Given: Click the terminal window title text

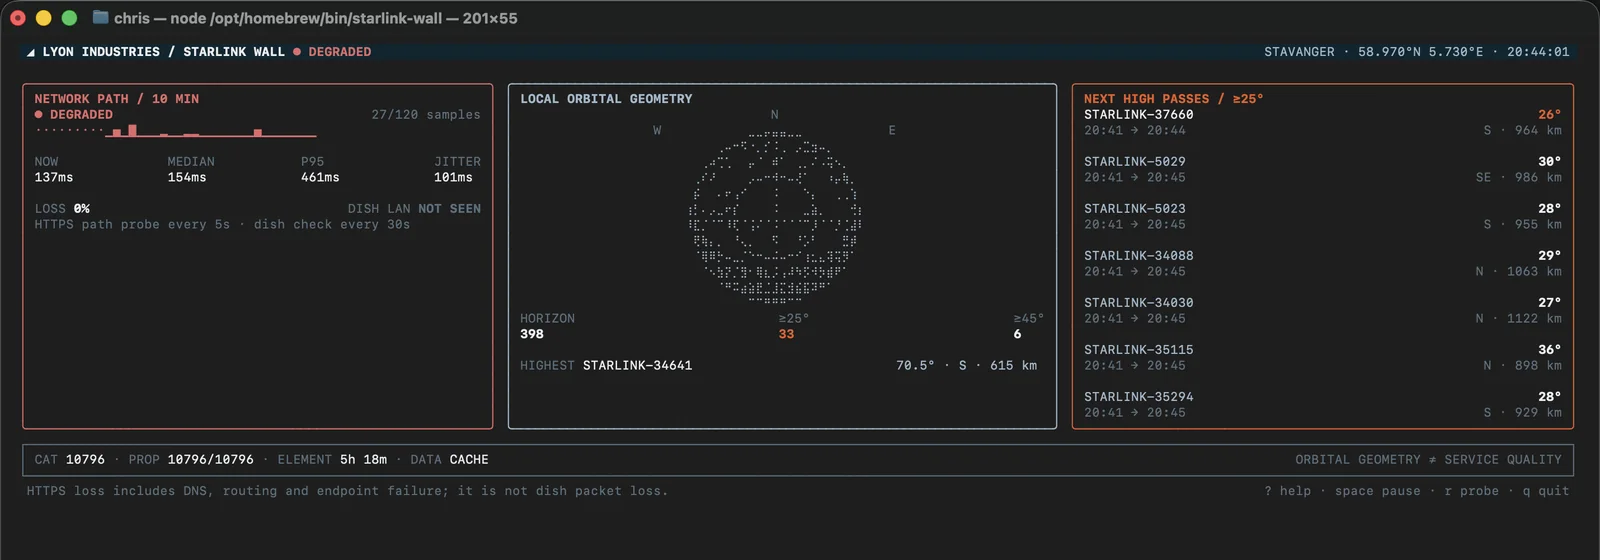Looking at the screenshot, I should click(316, 18).
